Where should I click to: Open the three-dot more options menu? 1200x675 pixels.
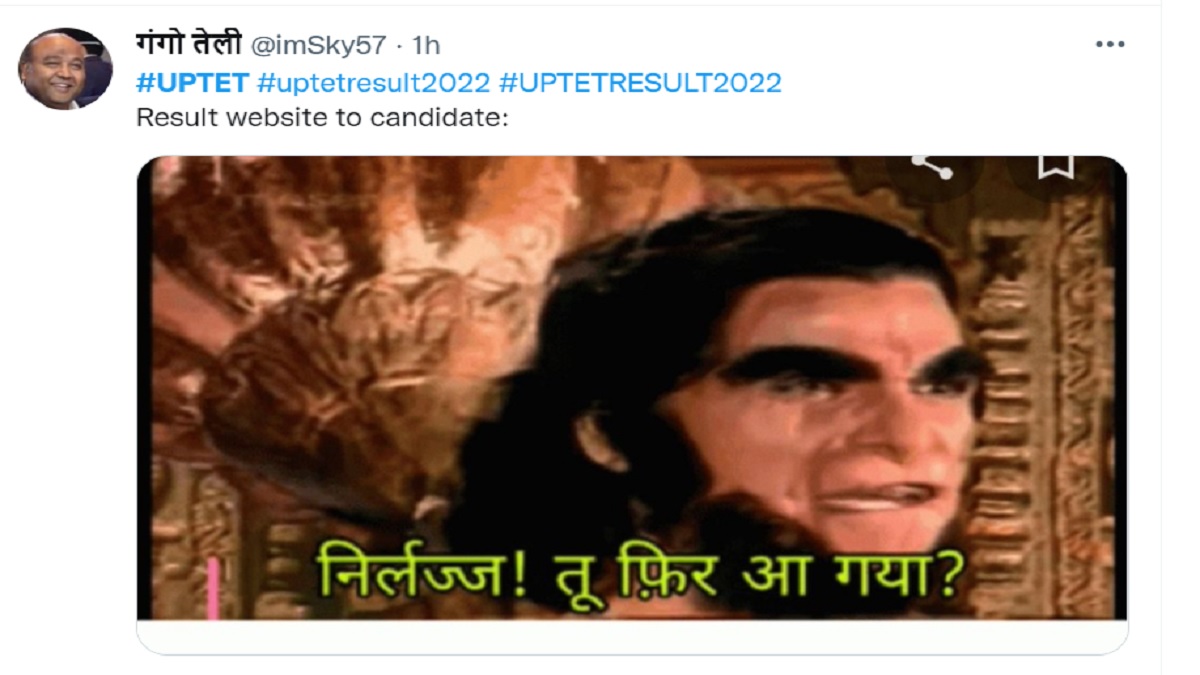(1110, 45)
